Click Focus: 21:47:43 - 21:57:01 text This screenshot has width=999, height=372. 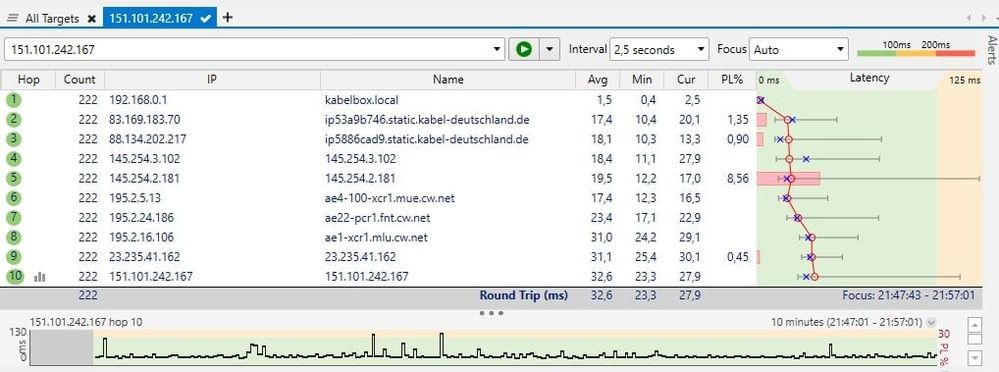[x=908, y=296]
